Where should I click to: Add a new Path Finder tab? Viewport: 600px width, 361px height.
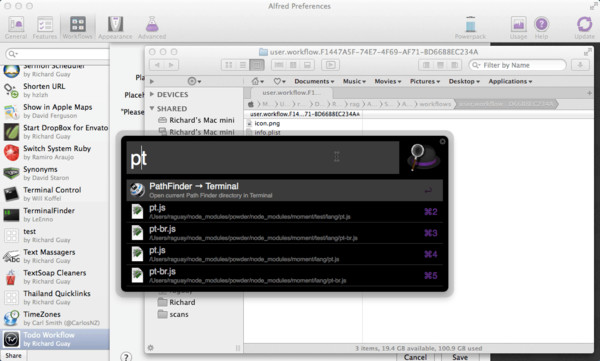click(x=589, y=93)
